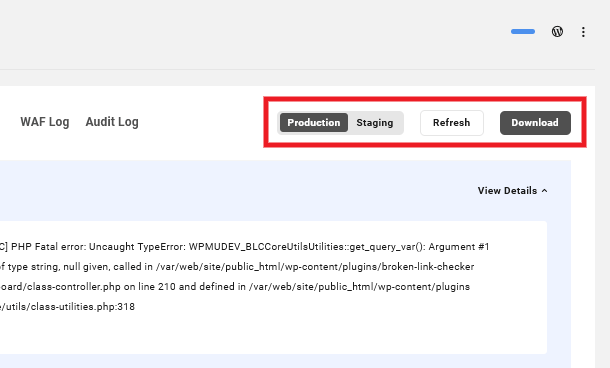Refresh the log entries

coord(452,123)
